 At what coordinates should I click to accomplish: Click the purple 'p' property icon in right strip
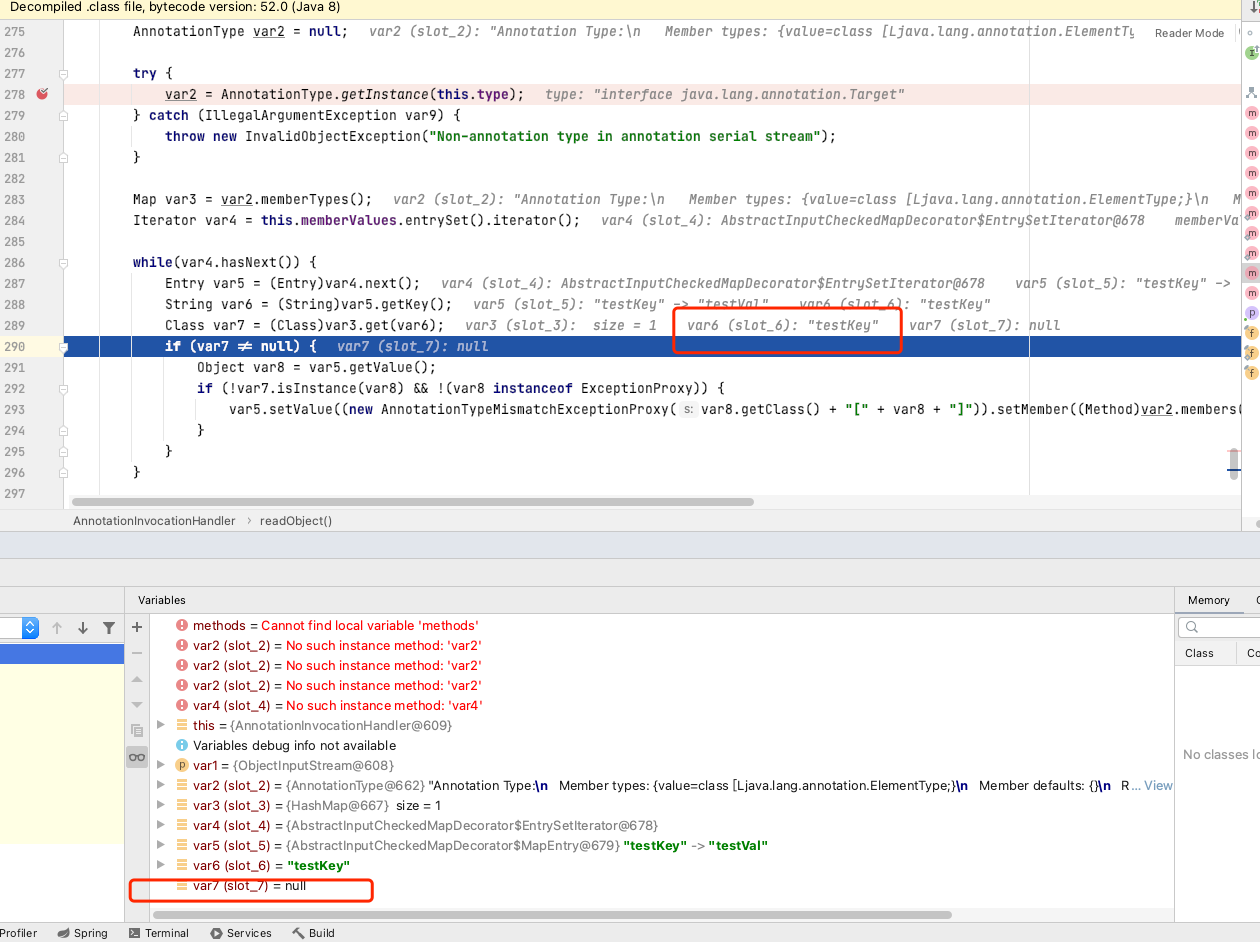pyautogui.click(x=1251, y=313)
